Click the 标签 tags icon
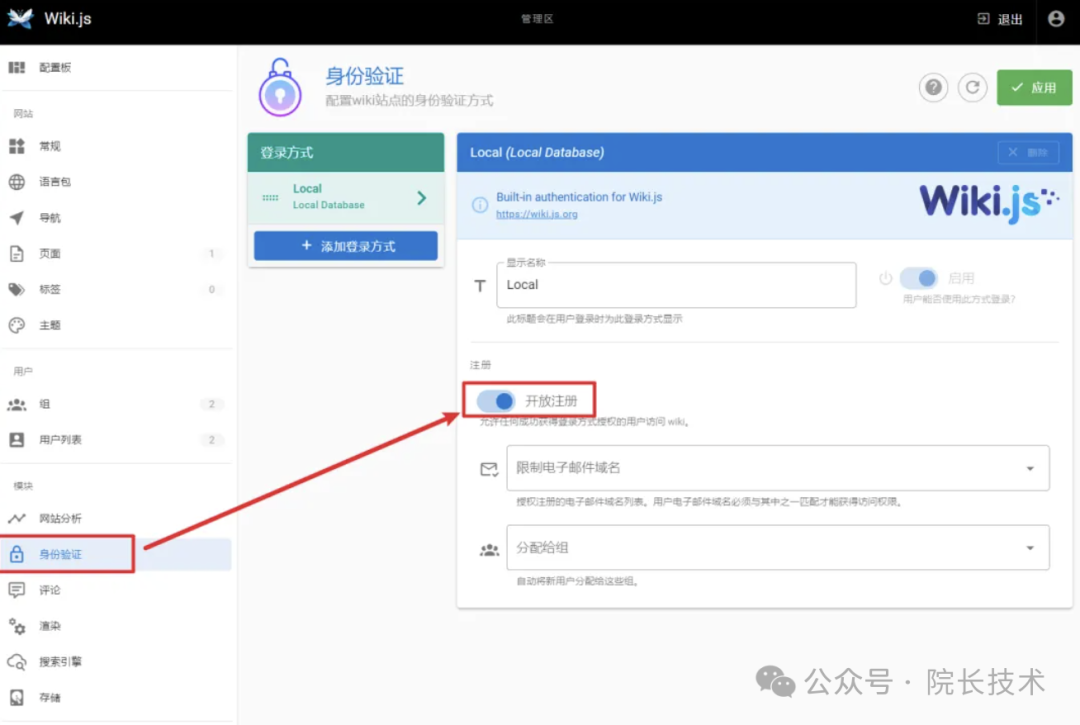 tap(17, 289)
